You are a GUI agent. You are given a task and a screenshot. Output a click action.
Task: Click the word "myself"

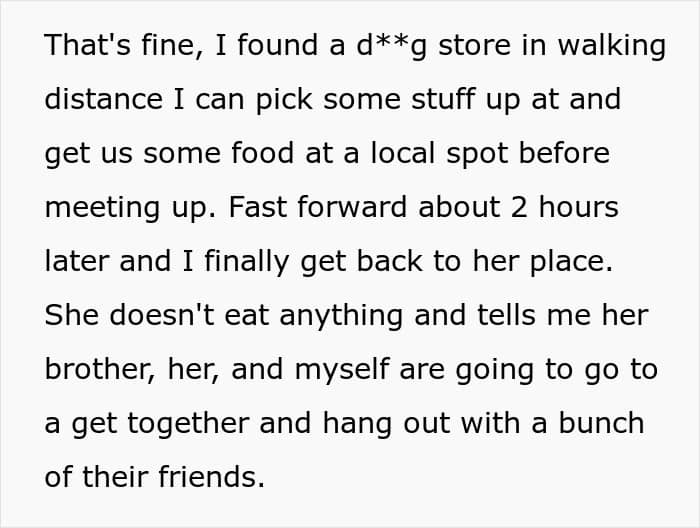click(x=342, y=370)
